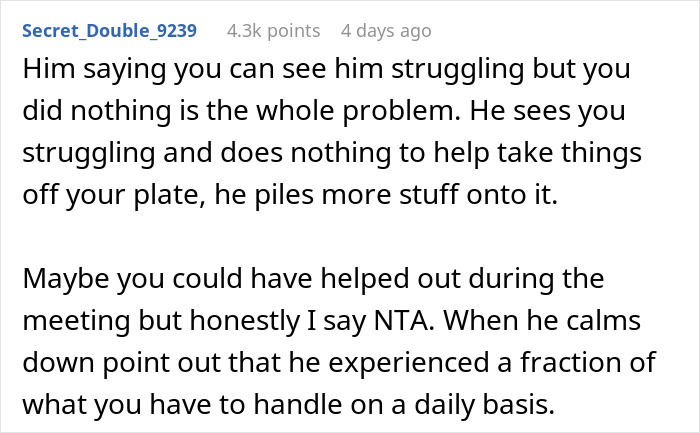Click the line starting with Maybe you could

point(313,279)
